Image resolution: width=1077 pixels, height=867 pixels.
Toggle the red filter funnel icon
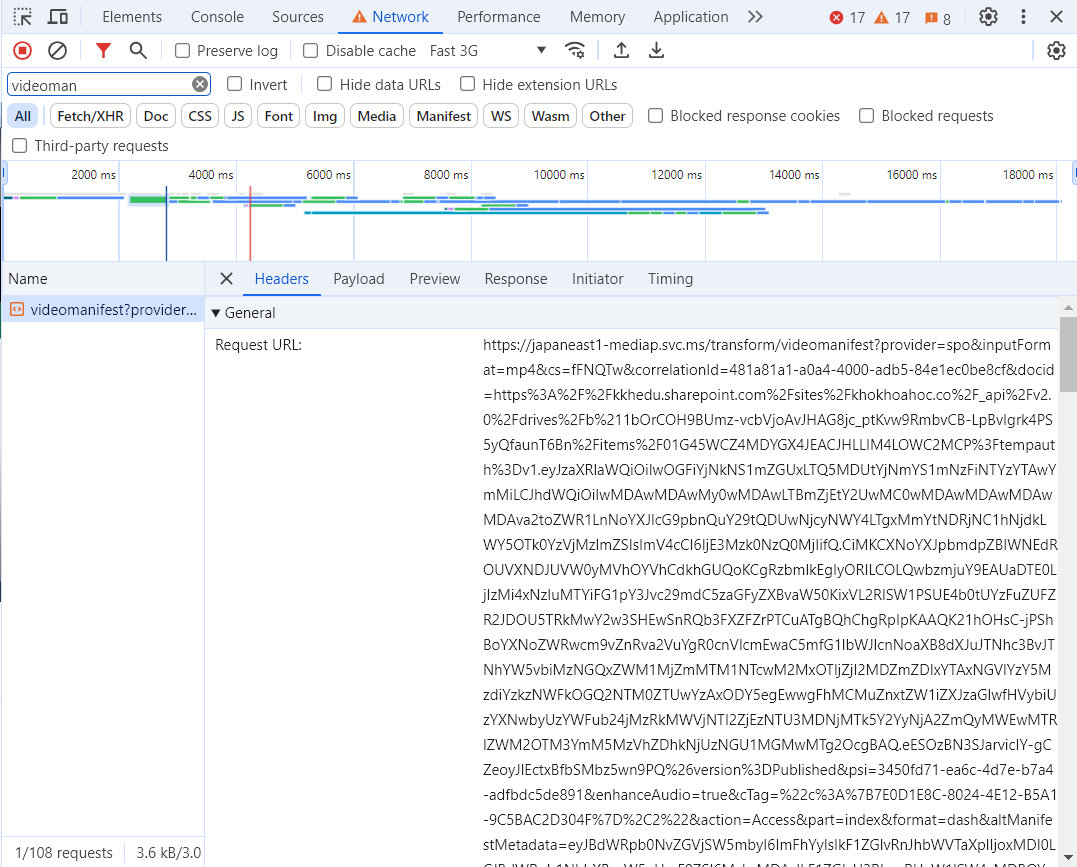click(x=103, y=50)
